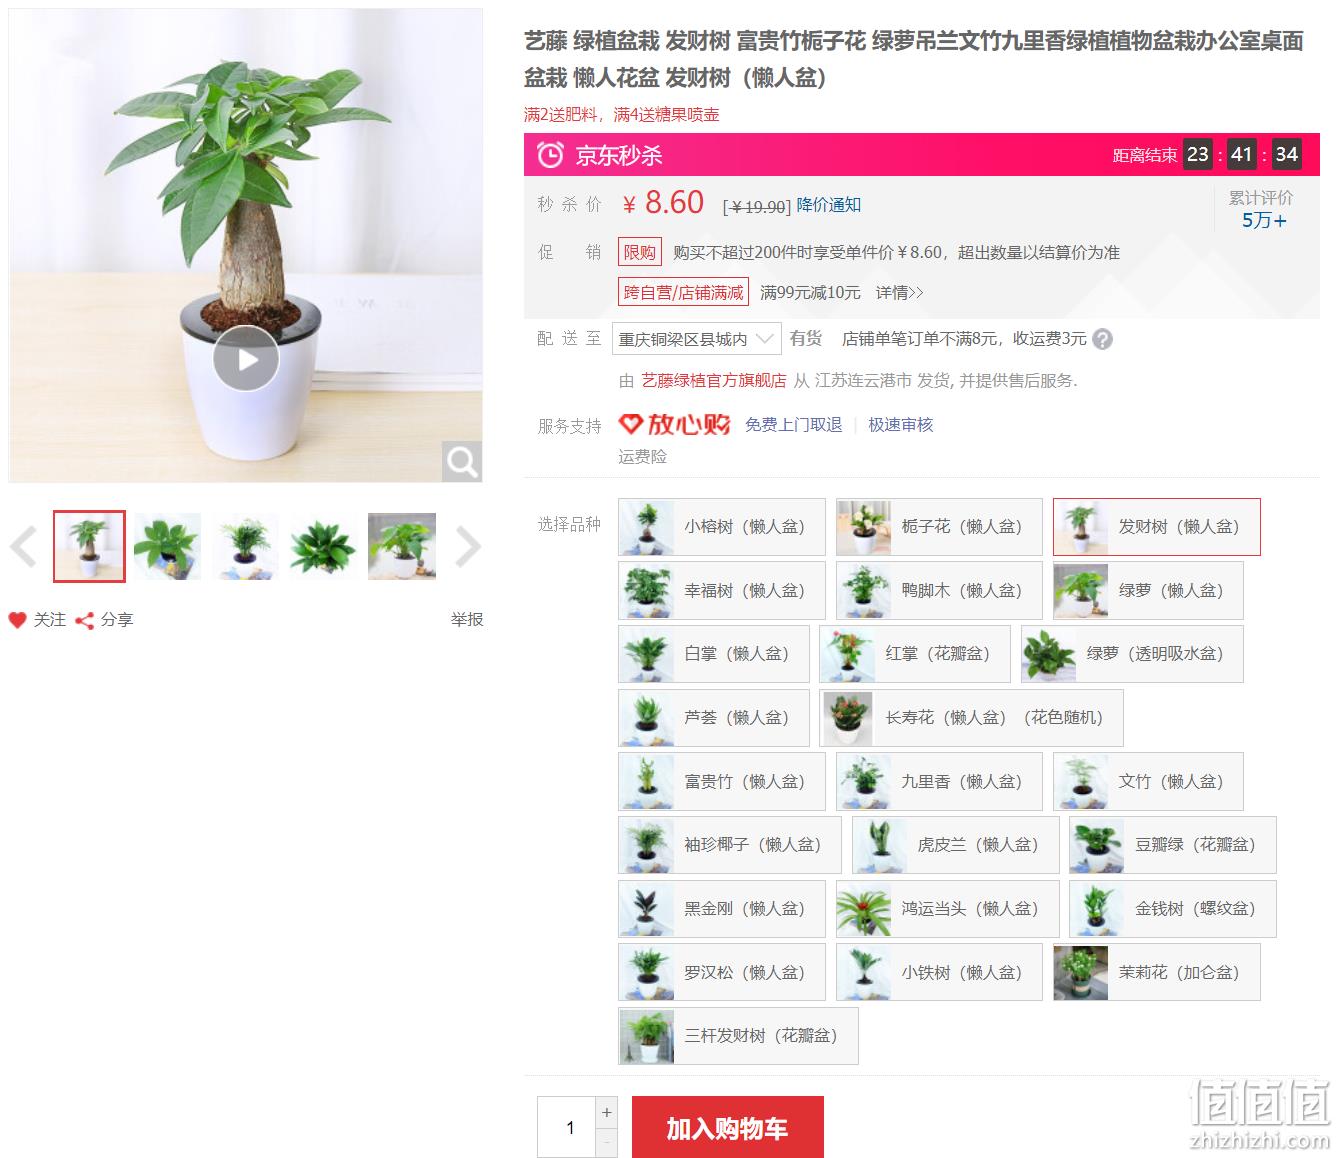Click the red heart 关注 icon
The width and height of the screenshot is (1339, 1158).
coord(17,620)
